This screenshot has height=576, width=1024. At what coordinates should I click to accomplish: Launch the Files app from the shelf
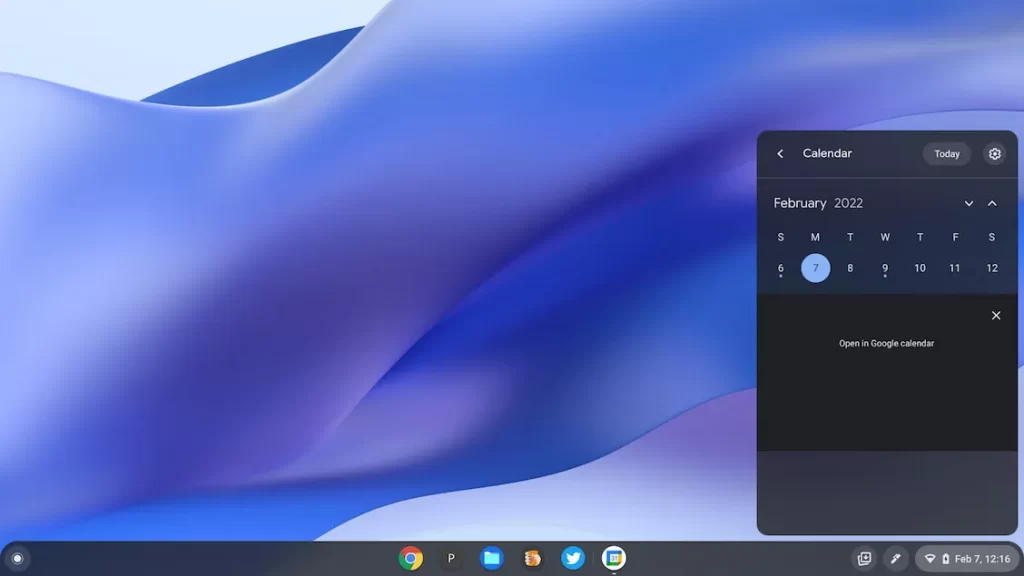(491, 558)
